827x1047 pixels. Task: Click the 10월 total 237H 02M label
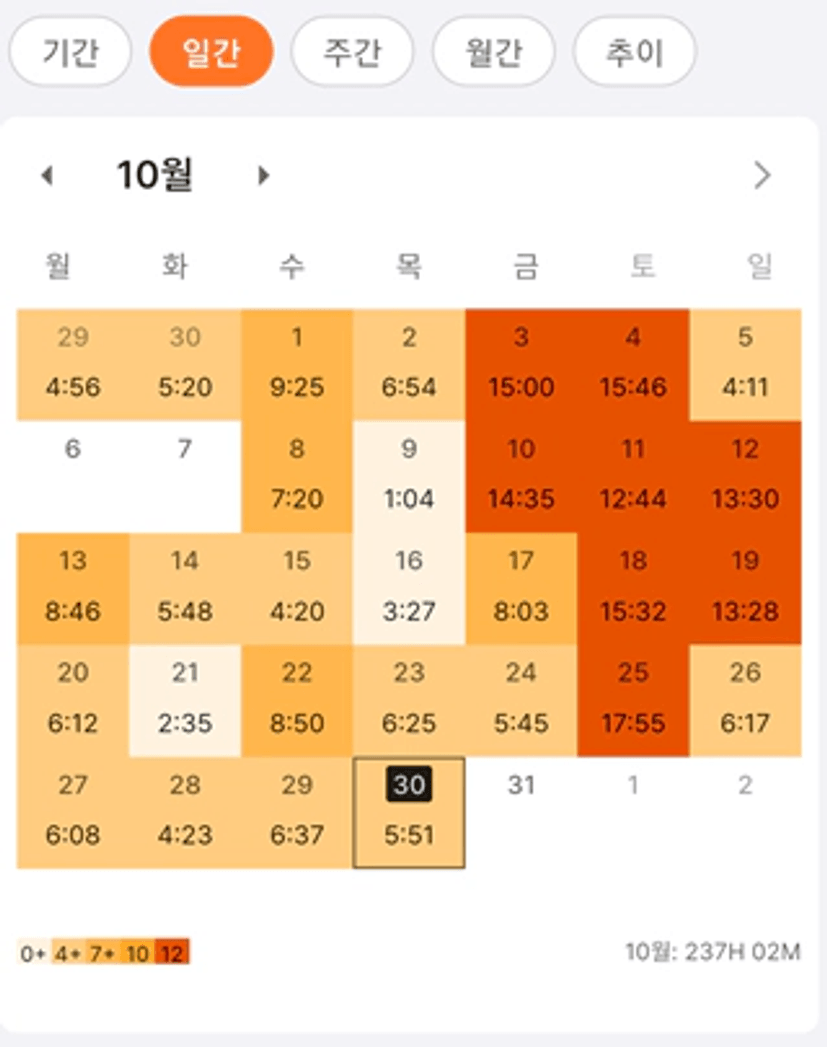(713, 952)
